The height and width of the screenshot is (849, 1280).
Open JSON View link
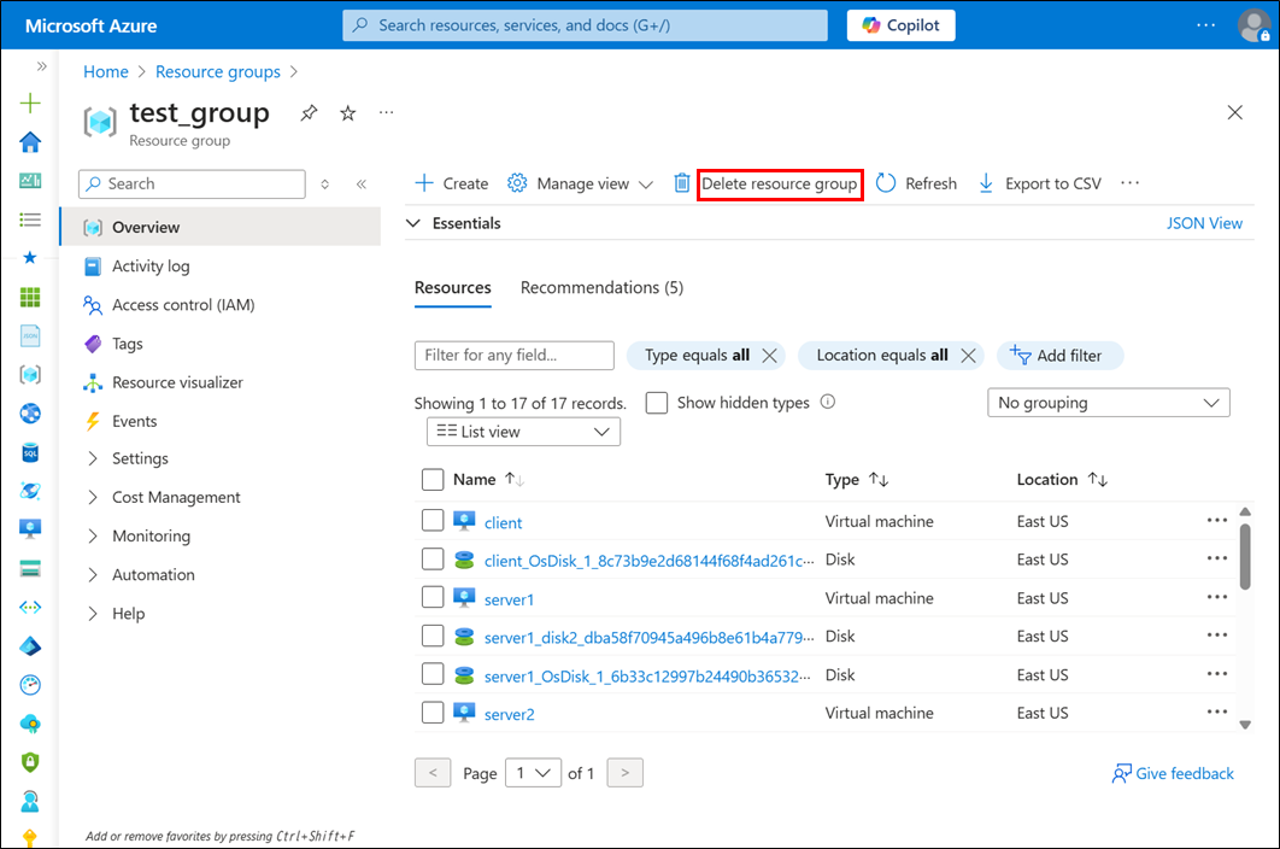[x=1204, y=223]
